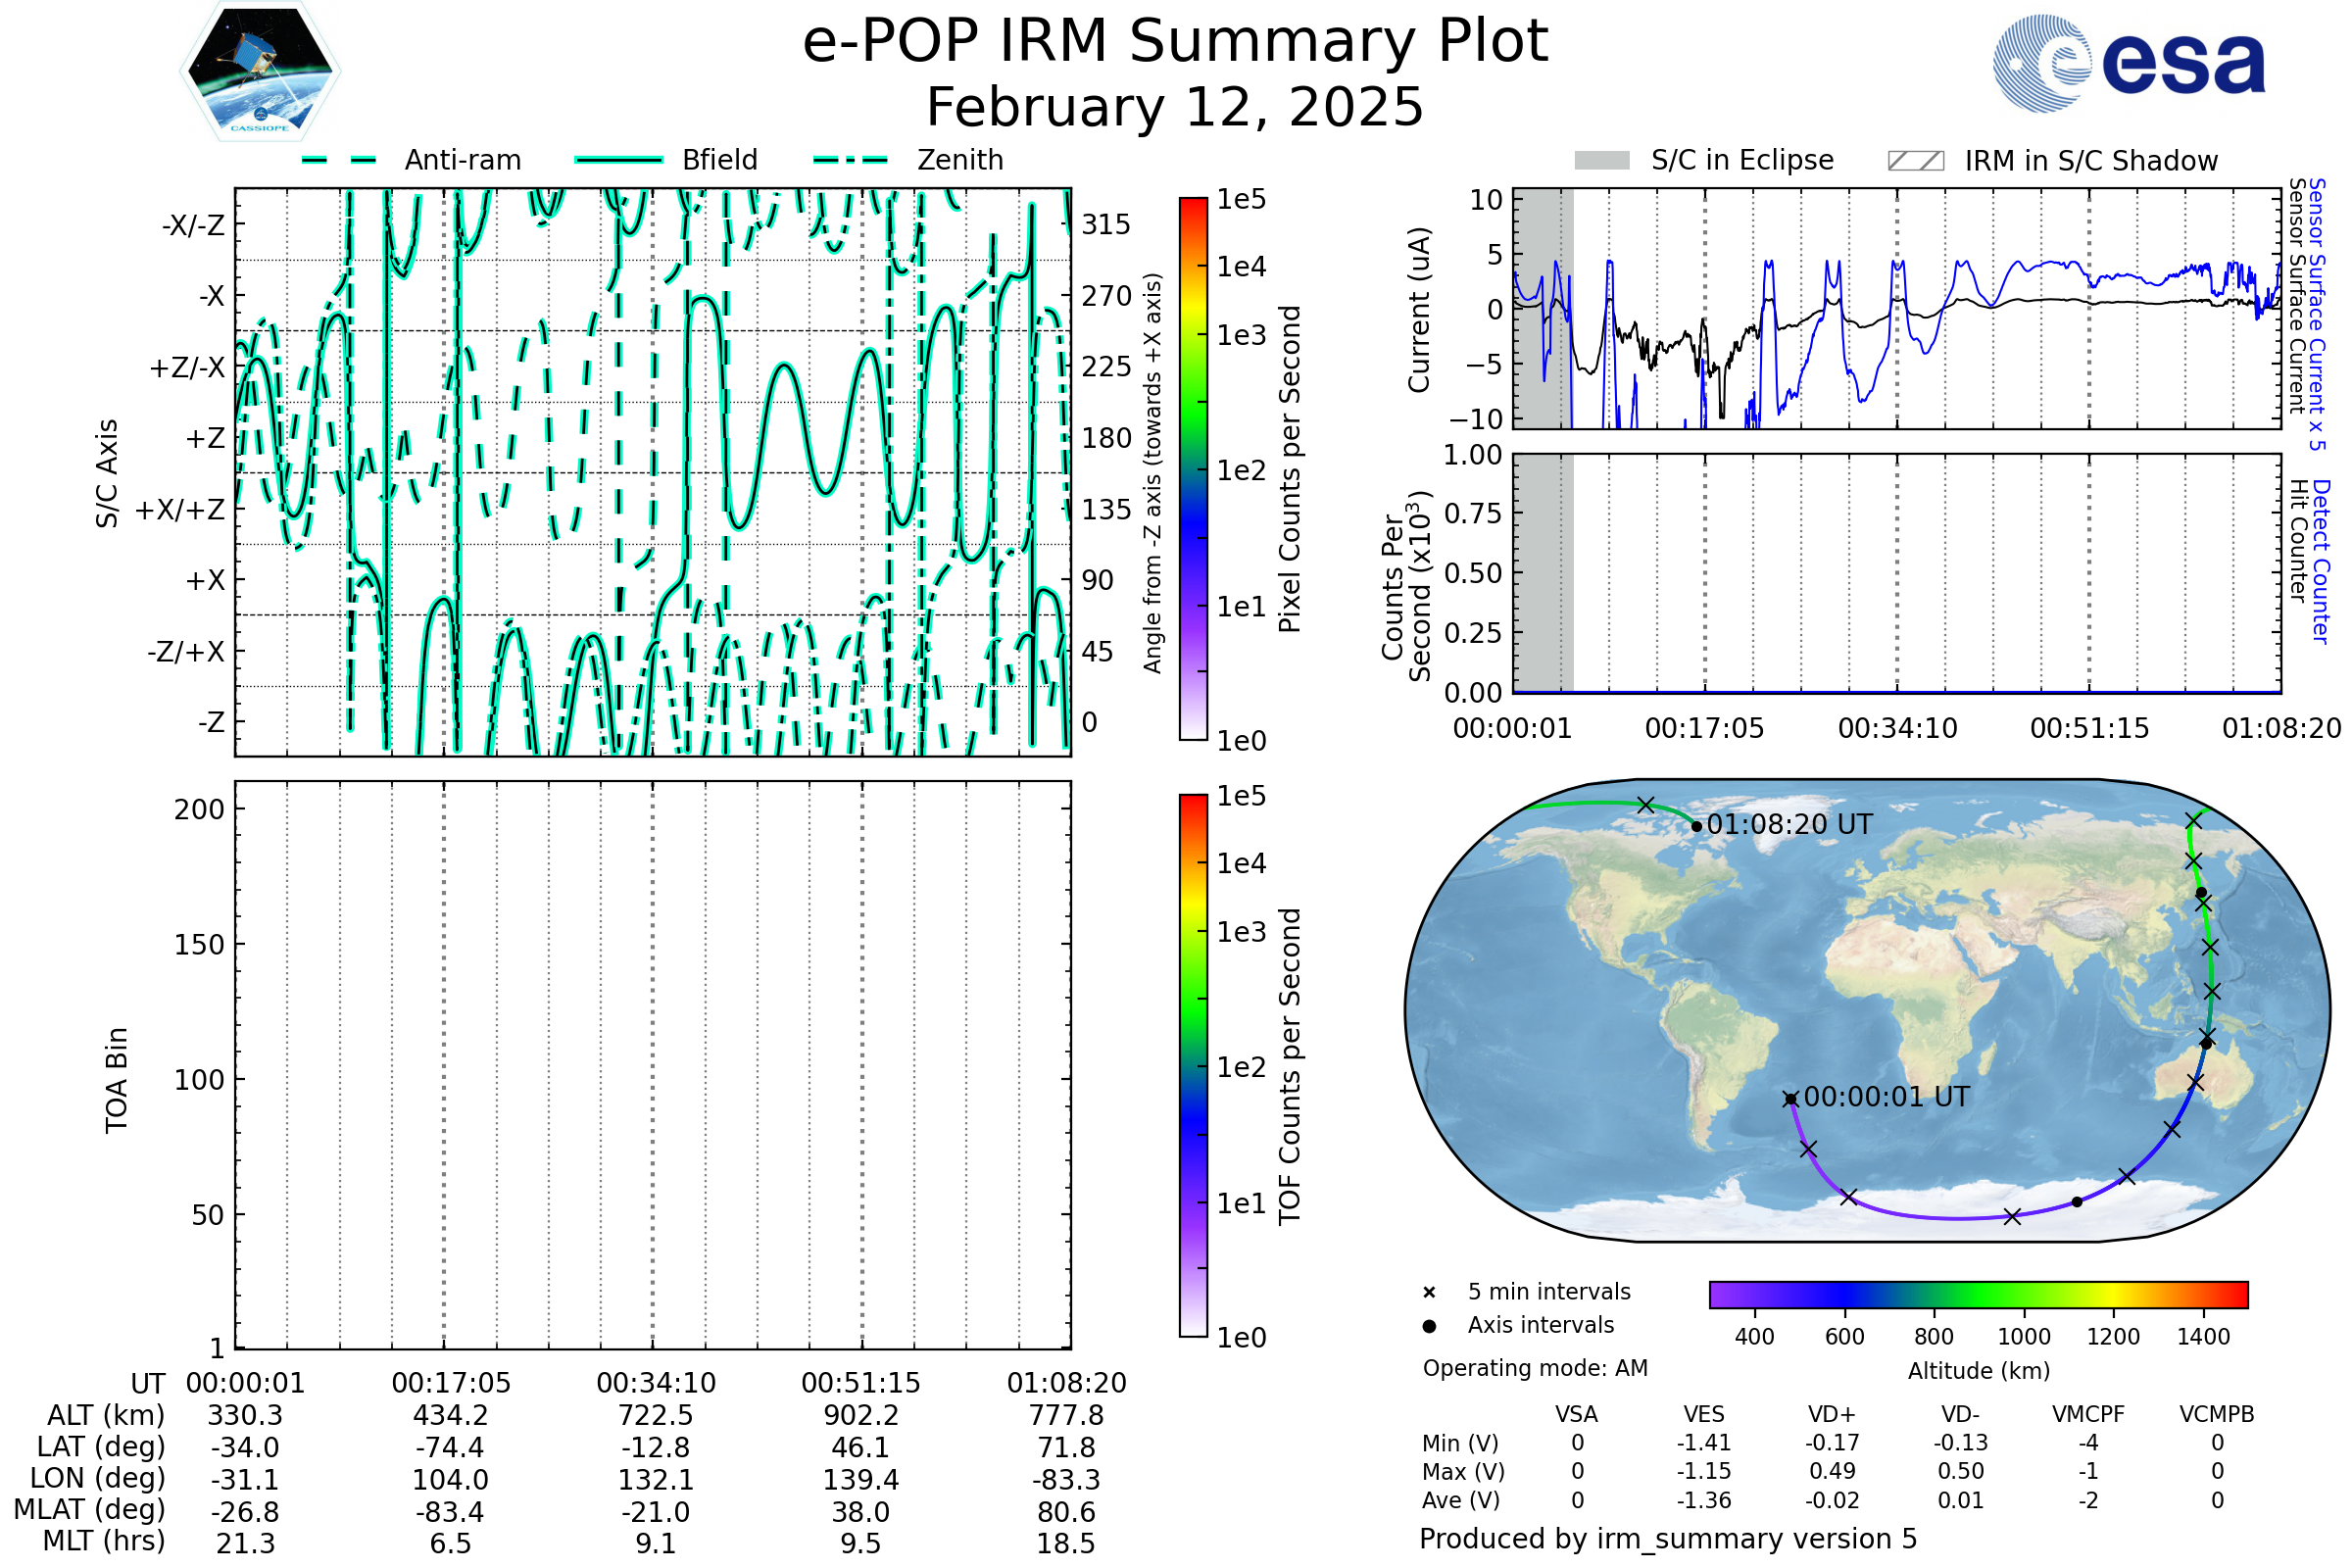The width and height of the screenshot is (2352, 1568).
Task: Click the February 12, 2025 date text
Action: tap(1175, 107)
